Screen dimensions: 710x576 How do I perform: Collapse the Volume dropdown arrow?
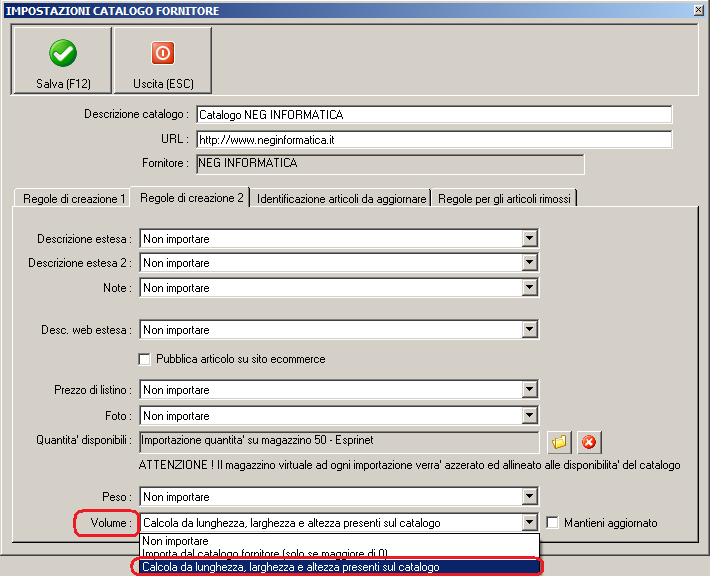click(529, 523)
